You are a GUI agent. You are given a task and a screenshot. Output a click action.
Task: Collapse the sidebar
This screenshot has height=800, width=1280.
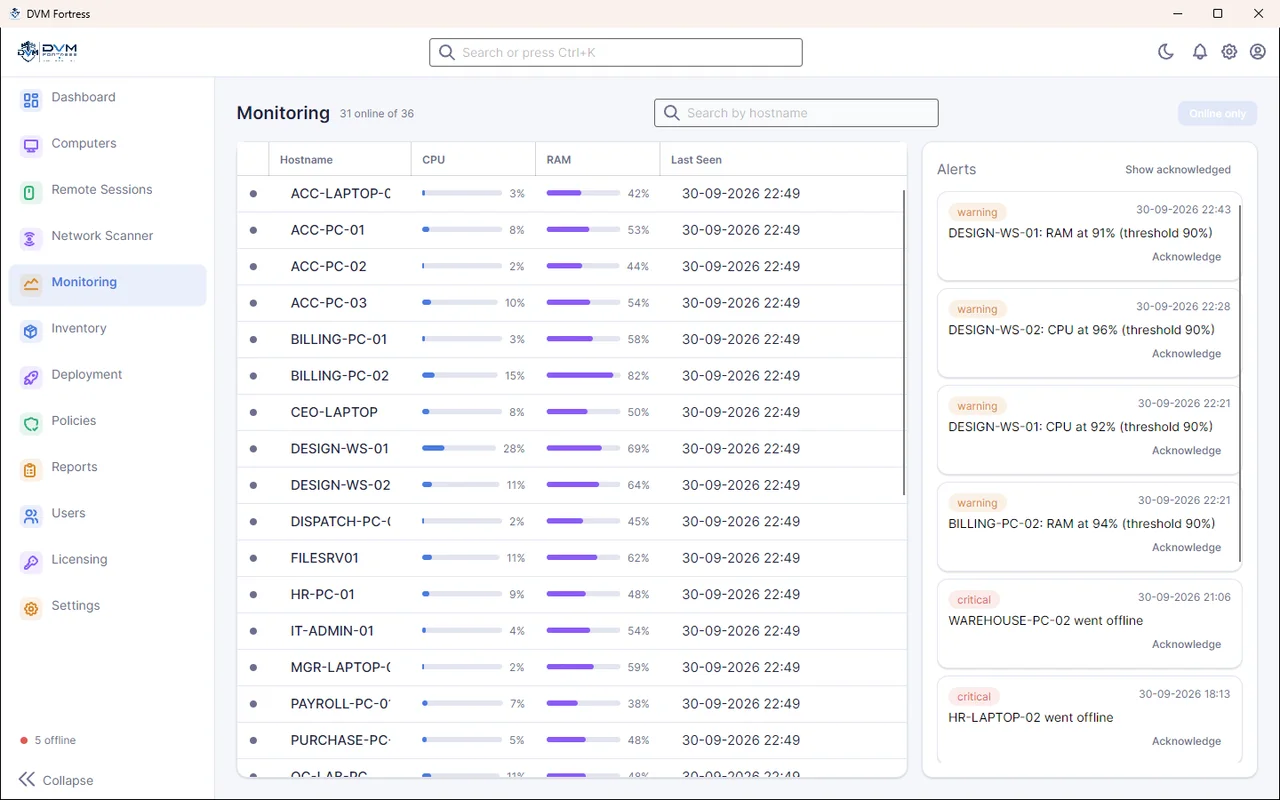(x=56, y=780)
